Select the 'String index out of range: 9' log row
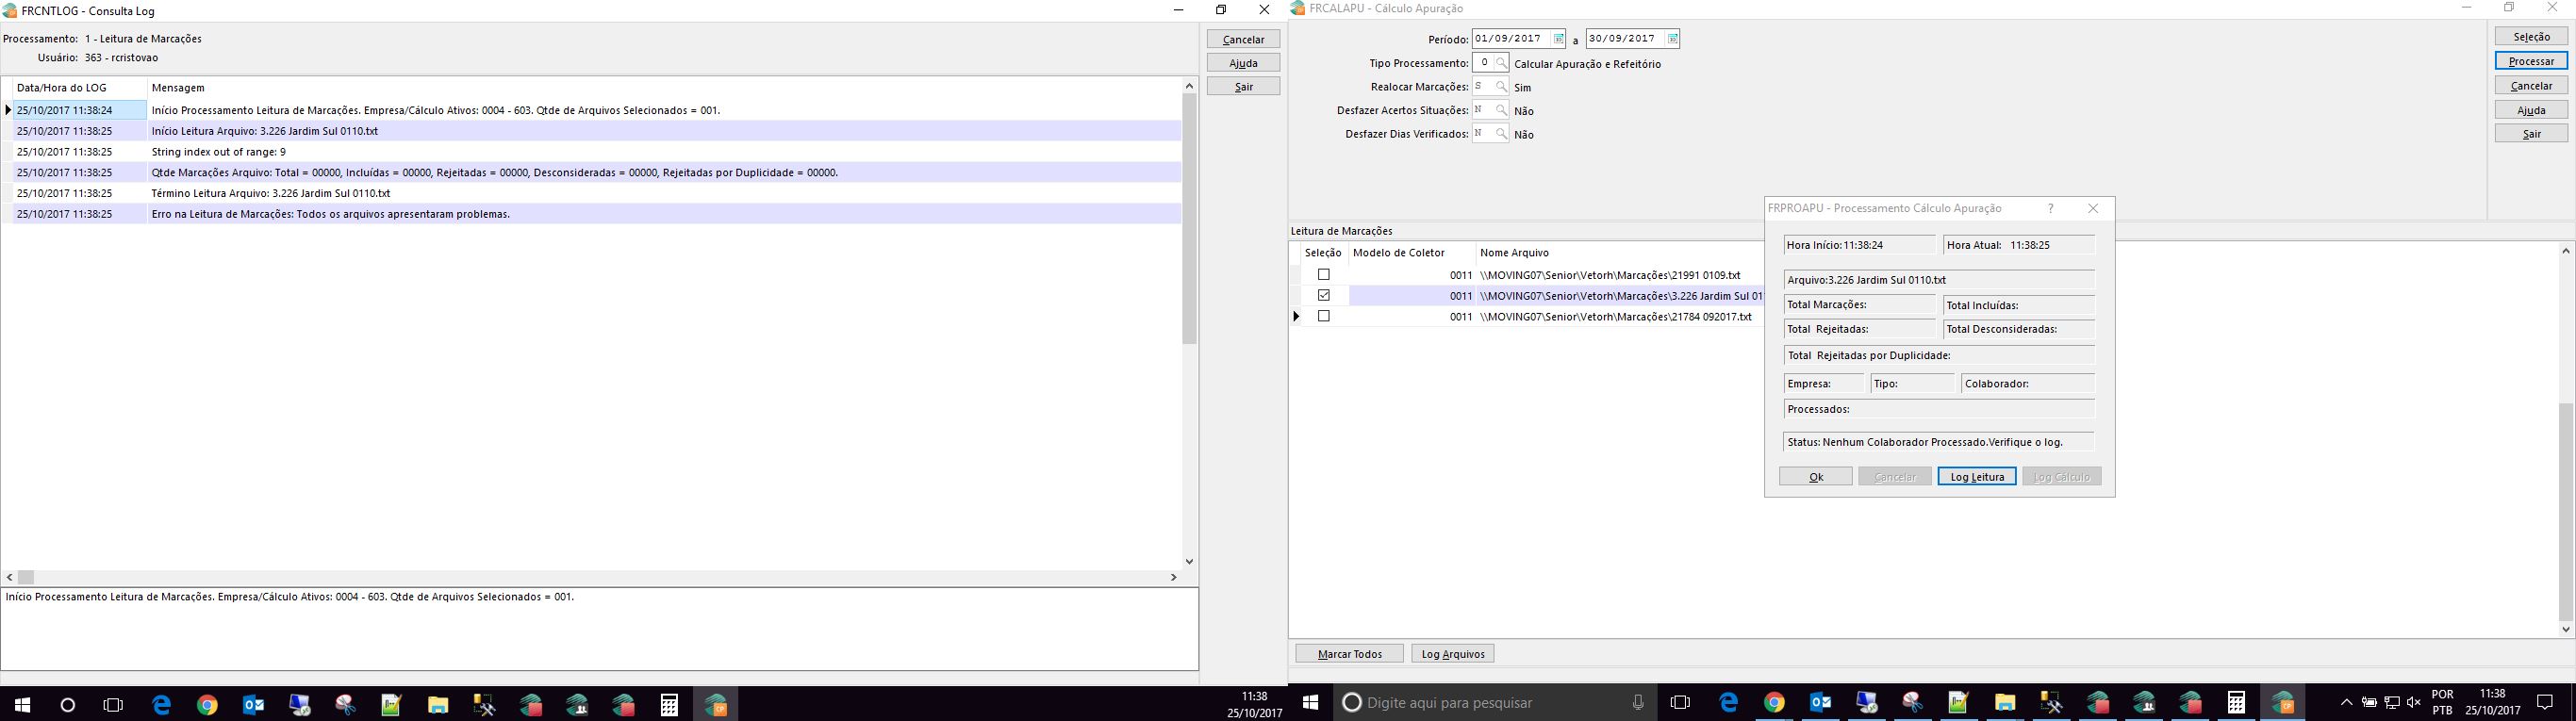This screenshot has width=2576, height=721. point(218,152)
